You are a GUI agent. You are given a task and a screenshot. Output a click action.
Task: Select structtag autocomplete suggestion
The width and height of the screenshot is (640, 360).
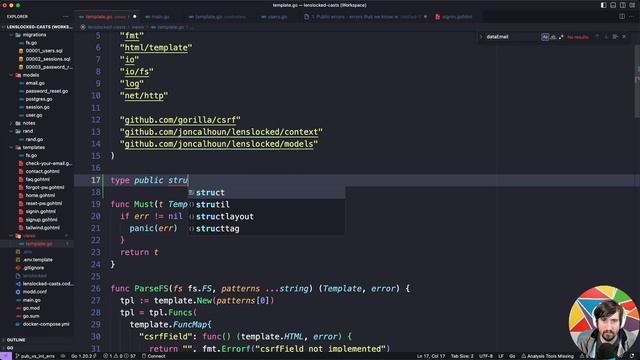point(267,229)
